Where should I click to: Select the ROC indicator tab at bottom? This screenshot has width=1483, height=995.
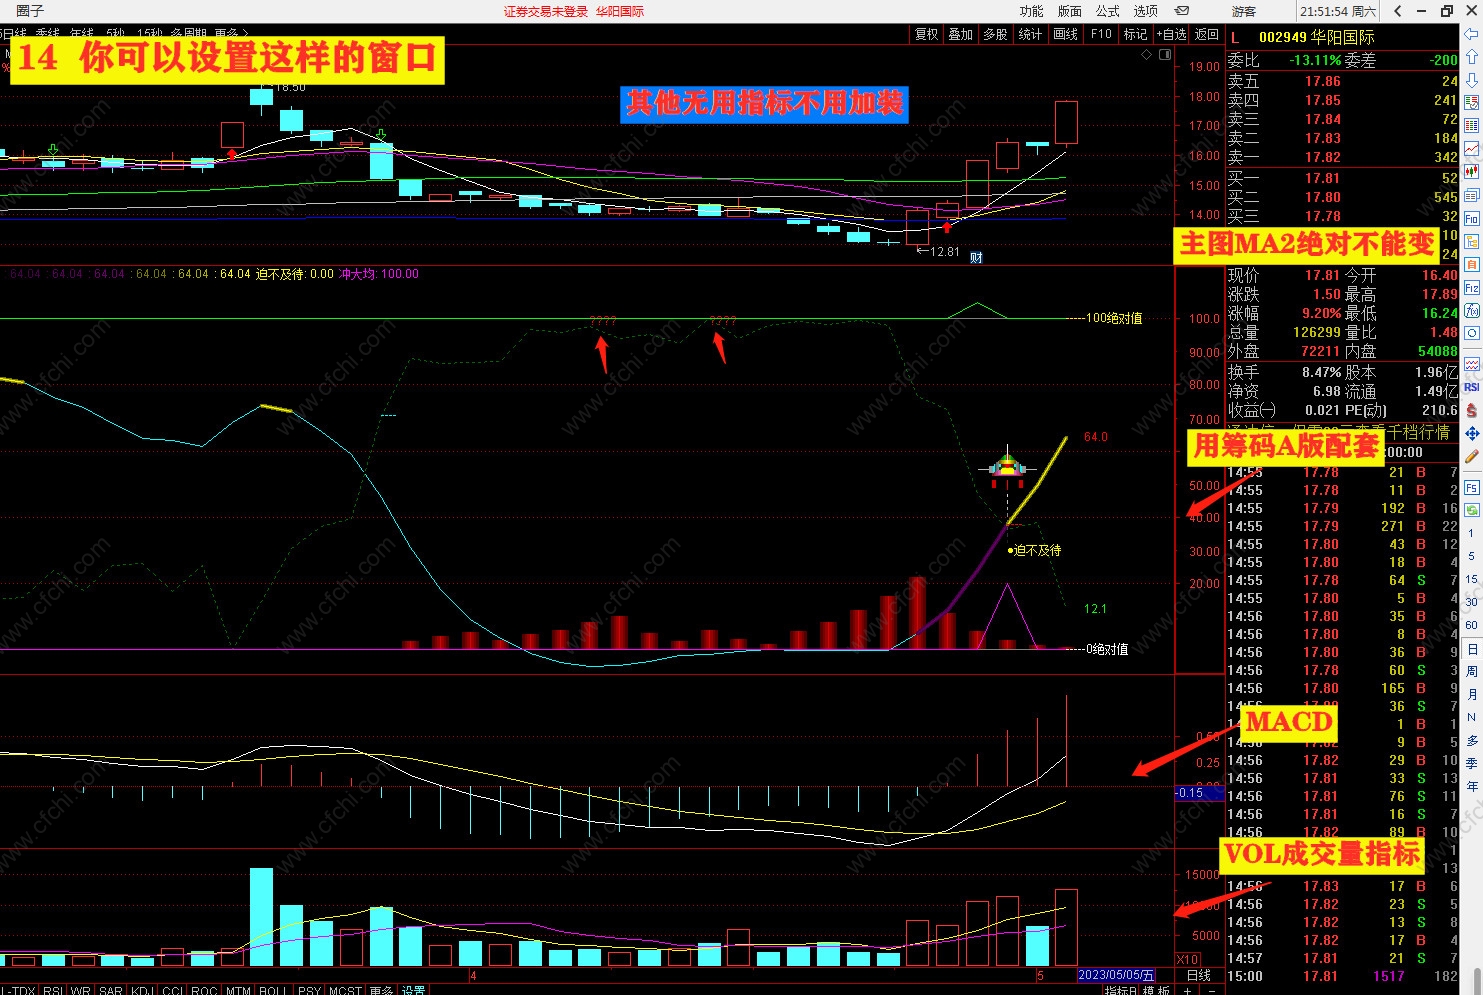click(x=204, y=990)
